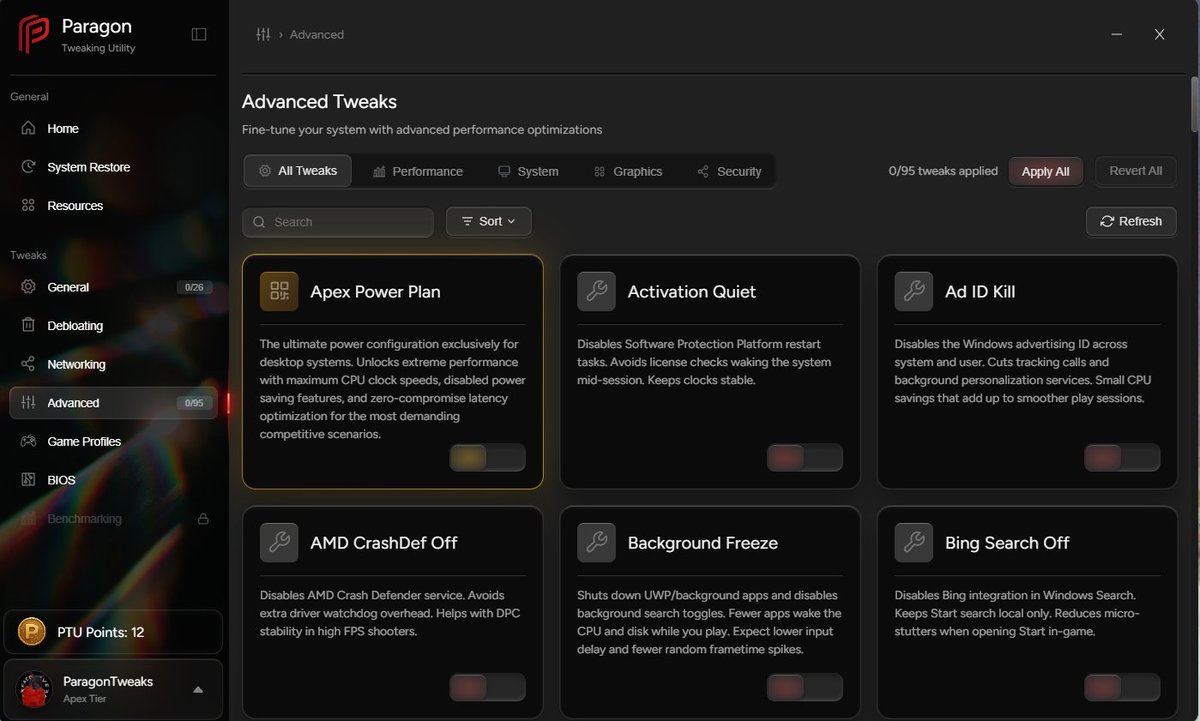Screen dimensions: 1200x721
Task: Open General tweaks in sidebar
Action: [114, 287]
